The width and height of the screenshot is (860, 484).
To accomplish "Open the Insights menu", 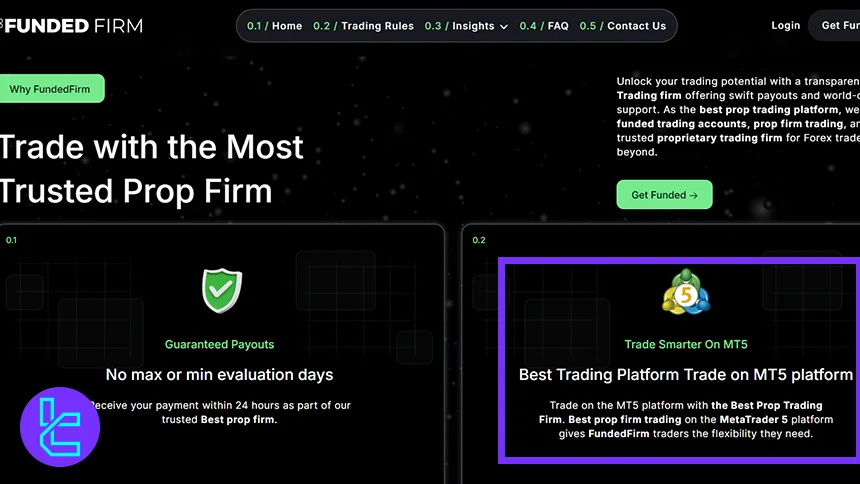I will point(466,26).
